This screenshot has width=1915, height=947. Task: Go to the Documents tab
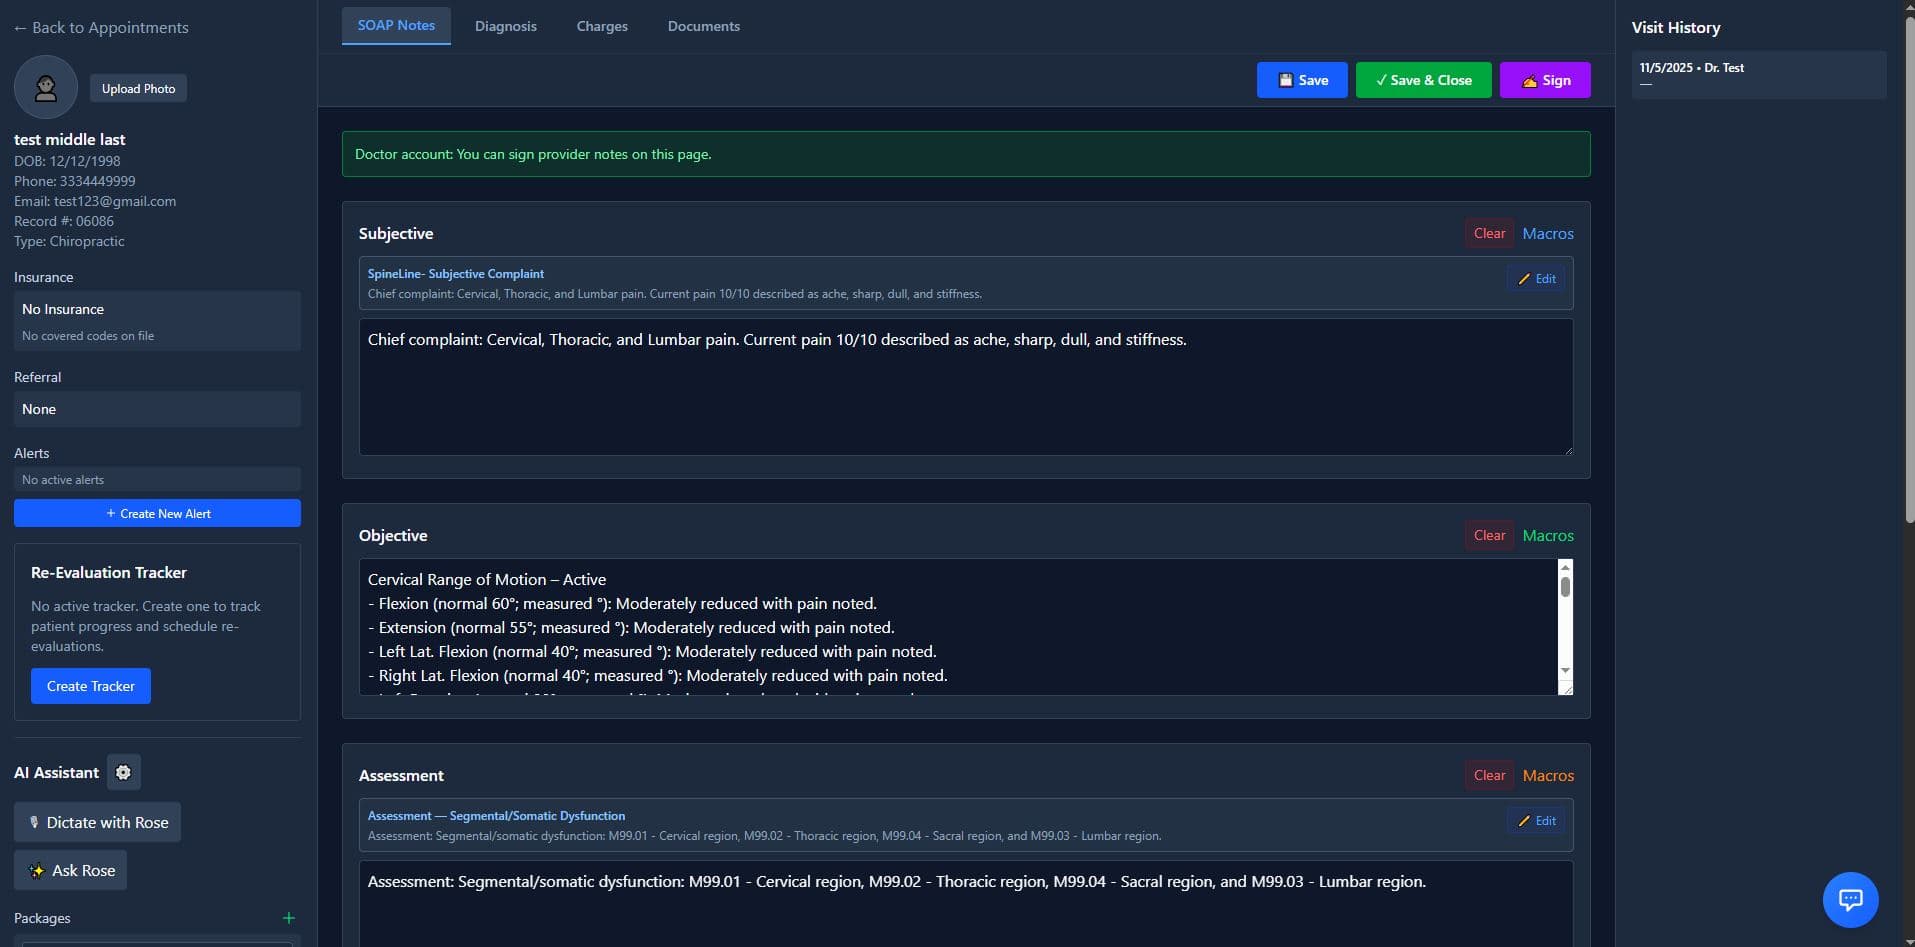coord(703,26)
